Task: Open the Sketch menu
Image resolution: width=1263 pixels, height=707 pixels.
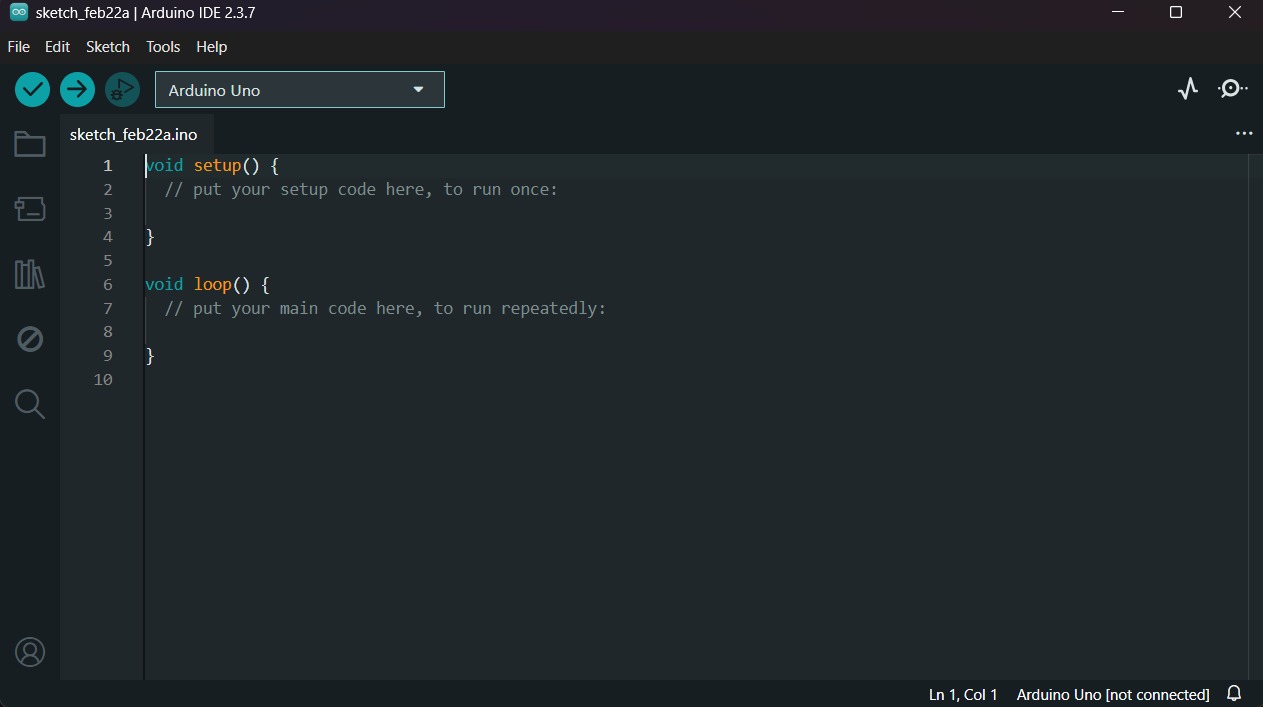Action: point(108,47)
